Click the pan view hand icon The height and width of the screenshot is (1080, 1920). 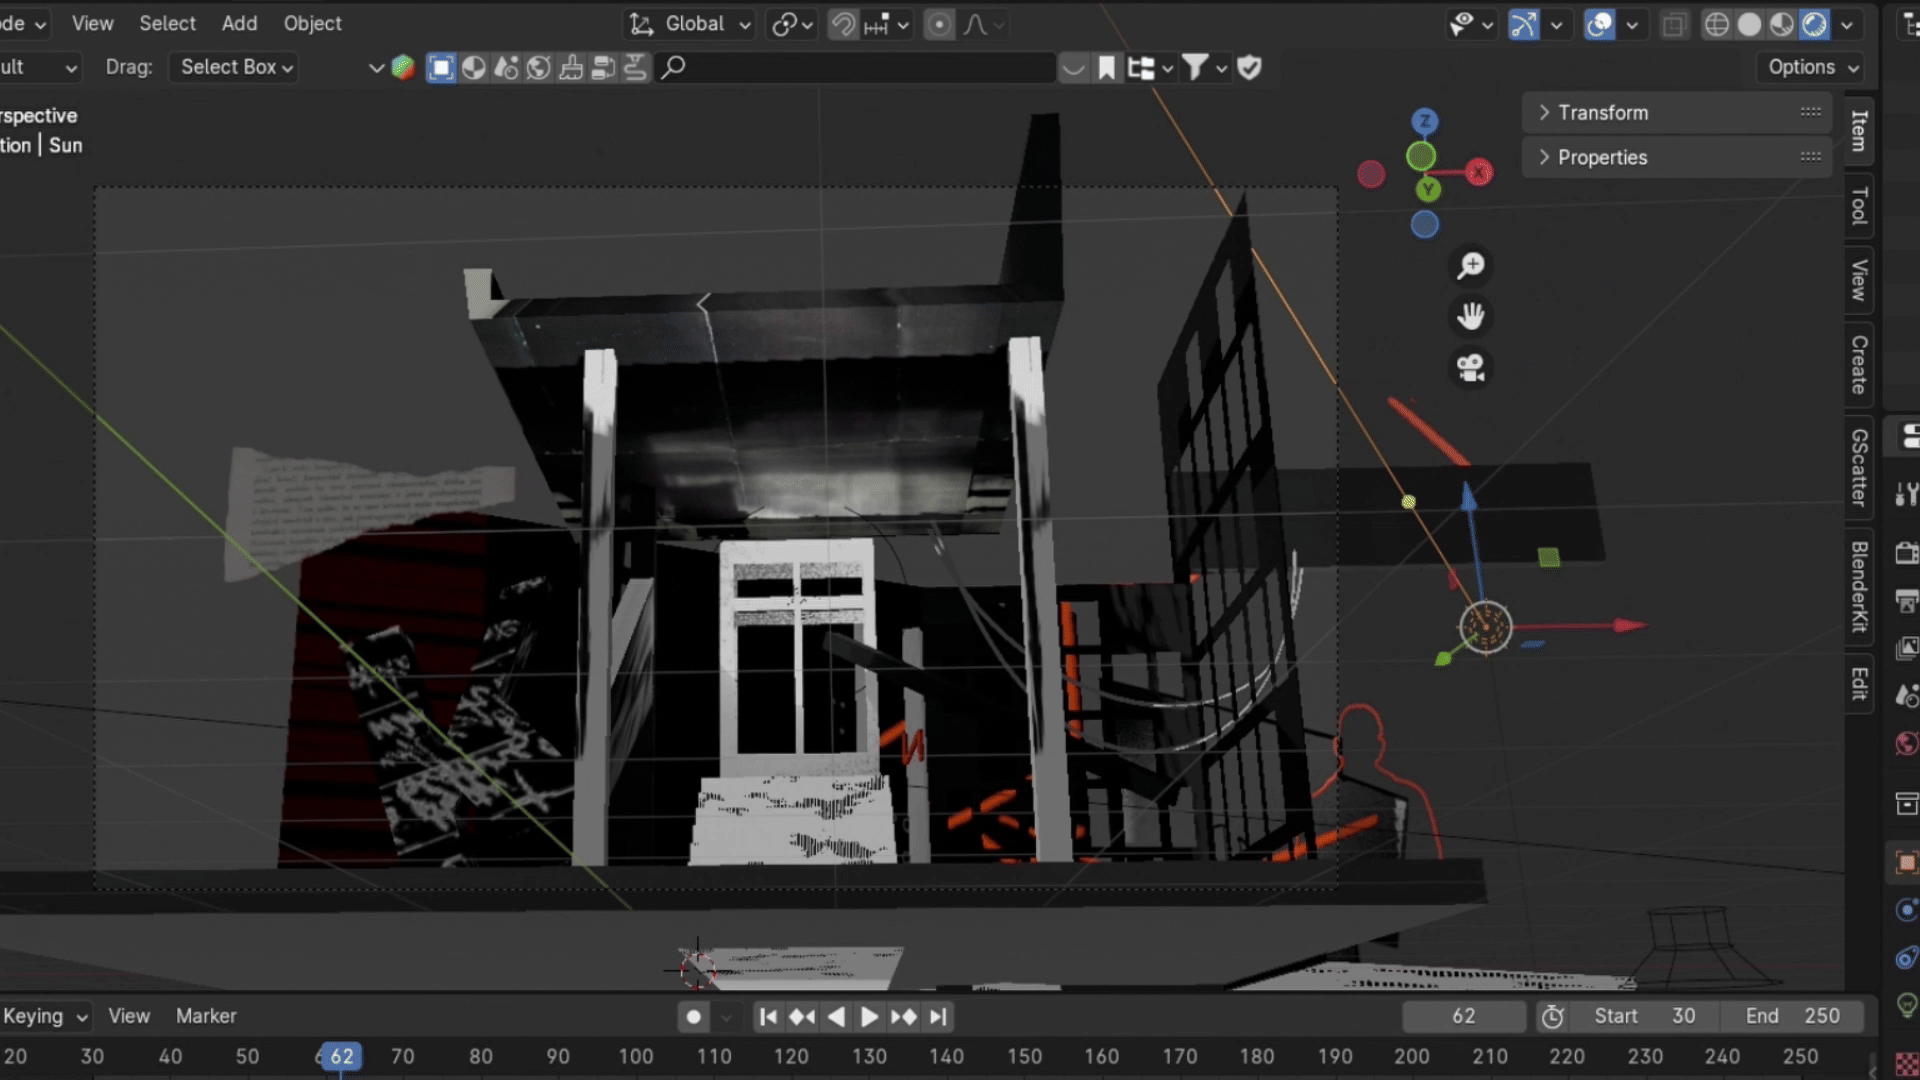point(1471,317)
